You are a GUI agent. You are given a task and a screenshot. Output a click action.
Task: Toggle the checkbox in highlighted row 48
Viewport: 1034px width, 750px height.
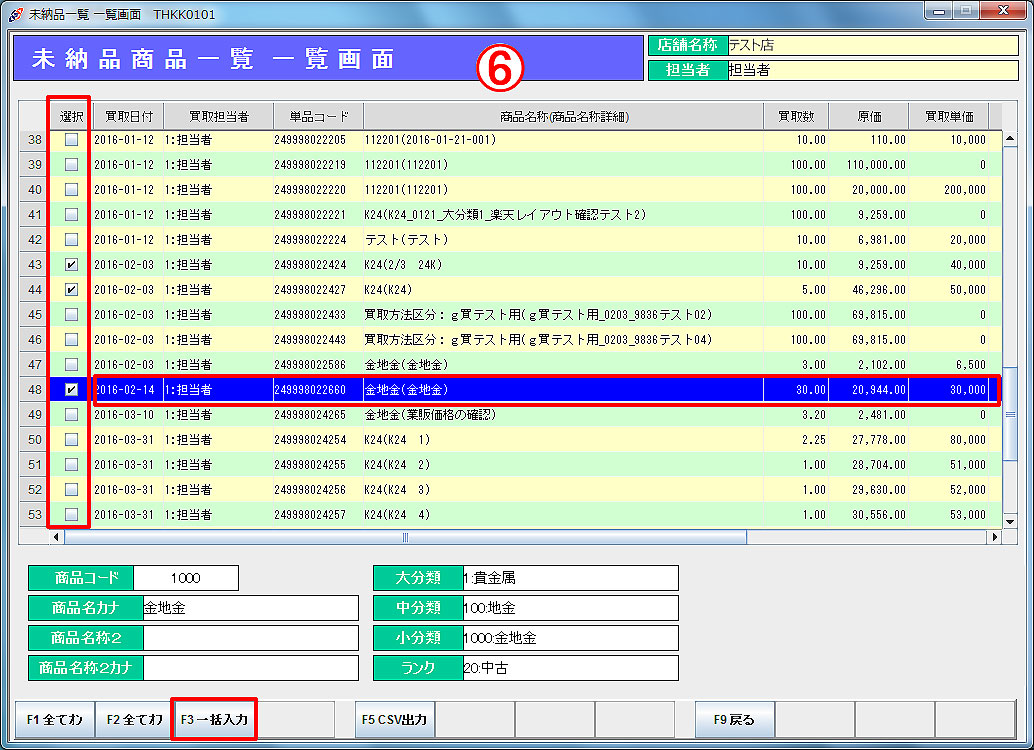click(x=71, y=390)
